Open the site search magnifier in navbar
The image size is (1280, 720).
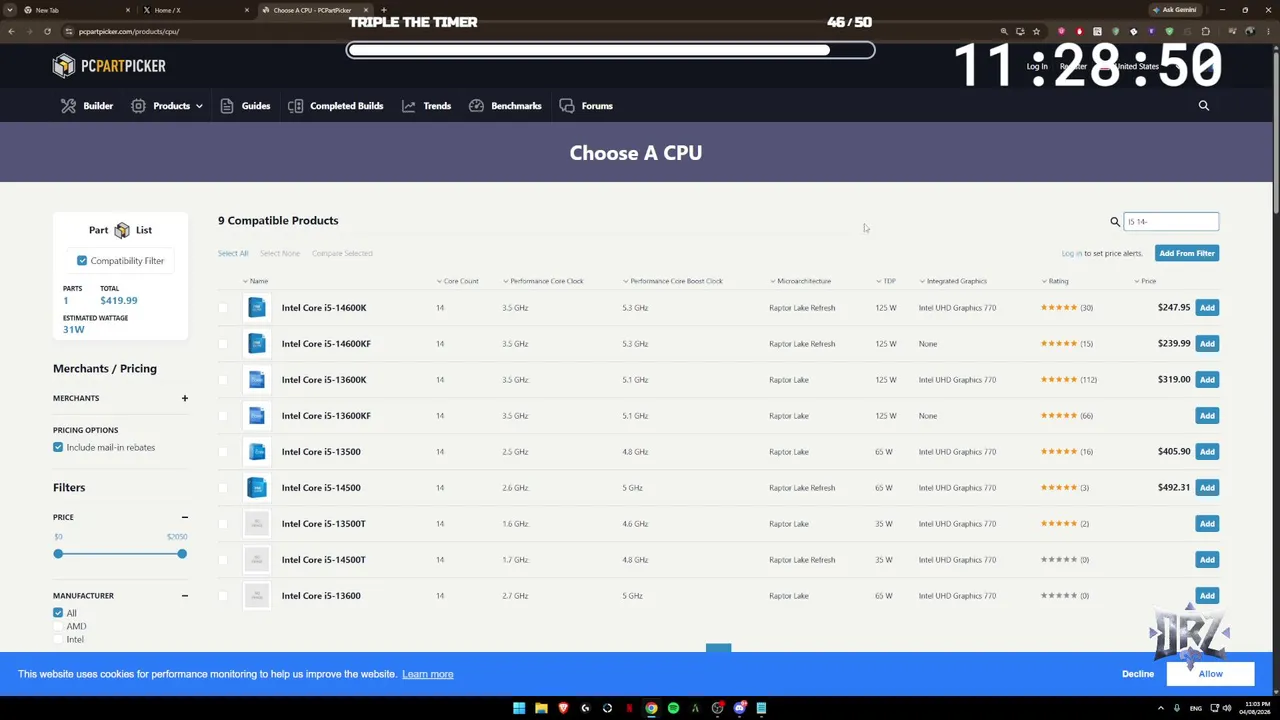tap(1204, 106)
